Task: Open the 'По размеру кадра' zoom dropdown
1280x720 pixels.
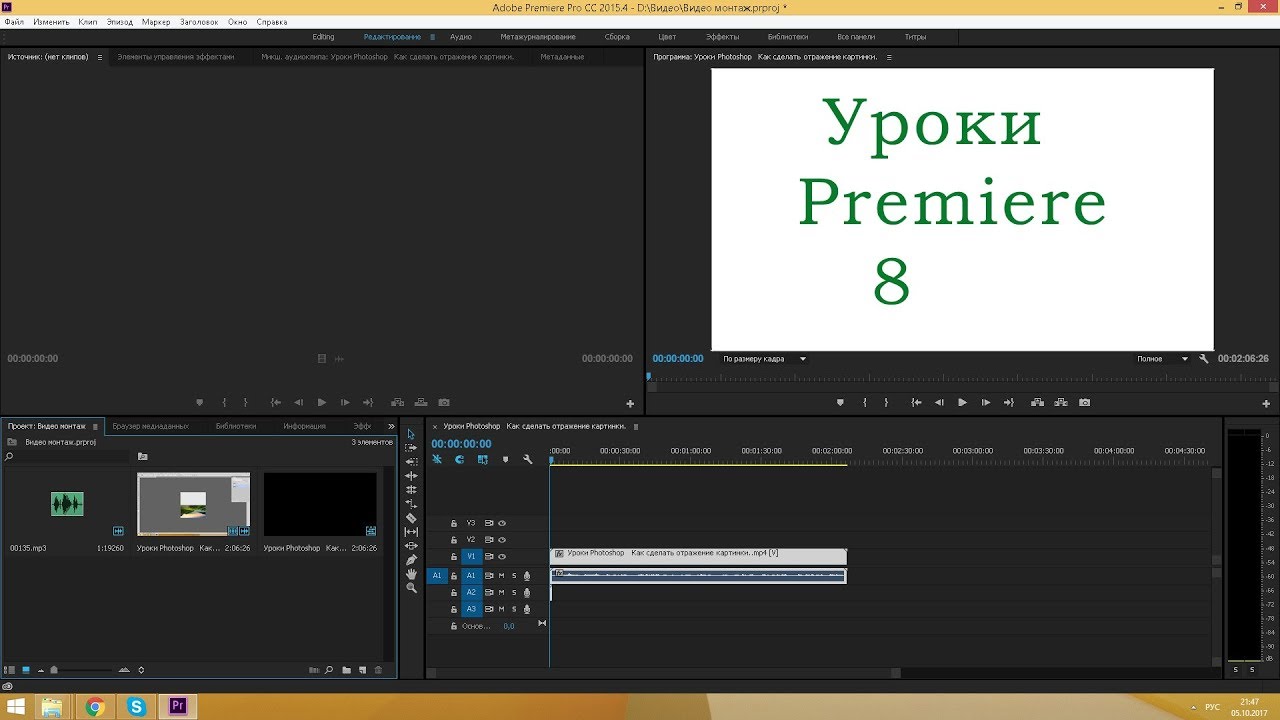Action: [764, 358]
